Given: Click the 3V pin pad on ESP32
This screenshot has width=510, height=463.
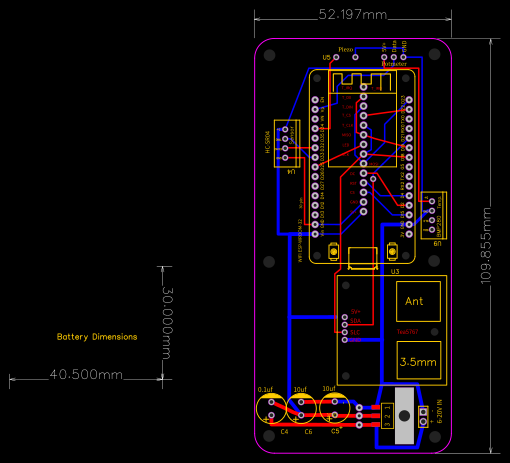Looking at the screenshot, I should click(x=409, y=234).
